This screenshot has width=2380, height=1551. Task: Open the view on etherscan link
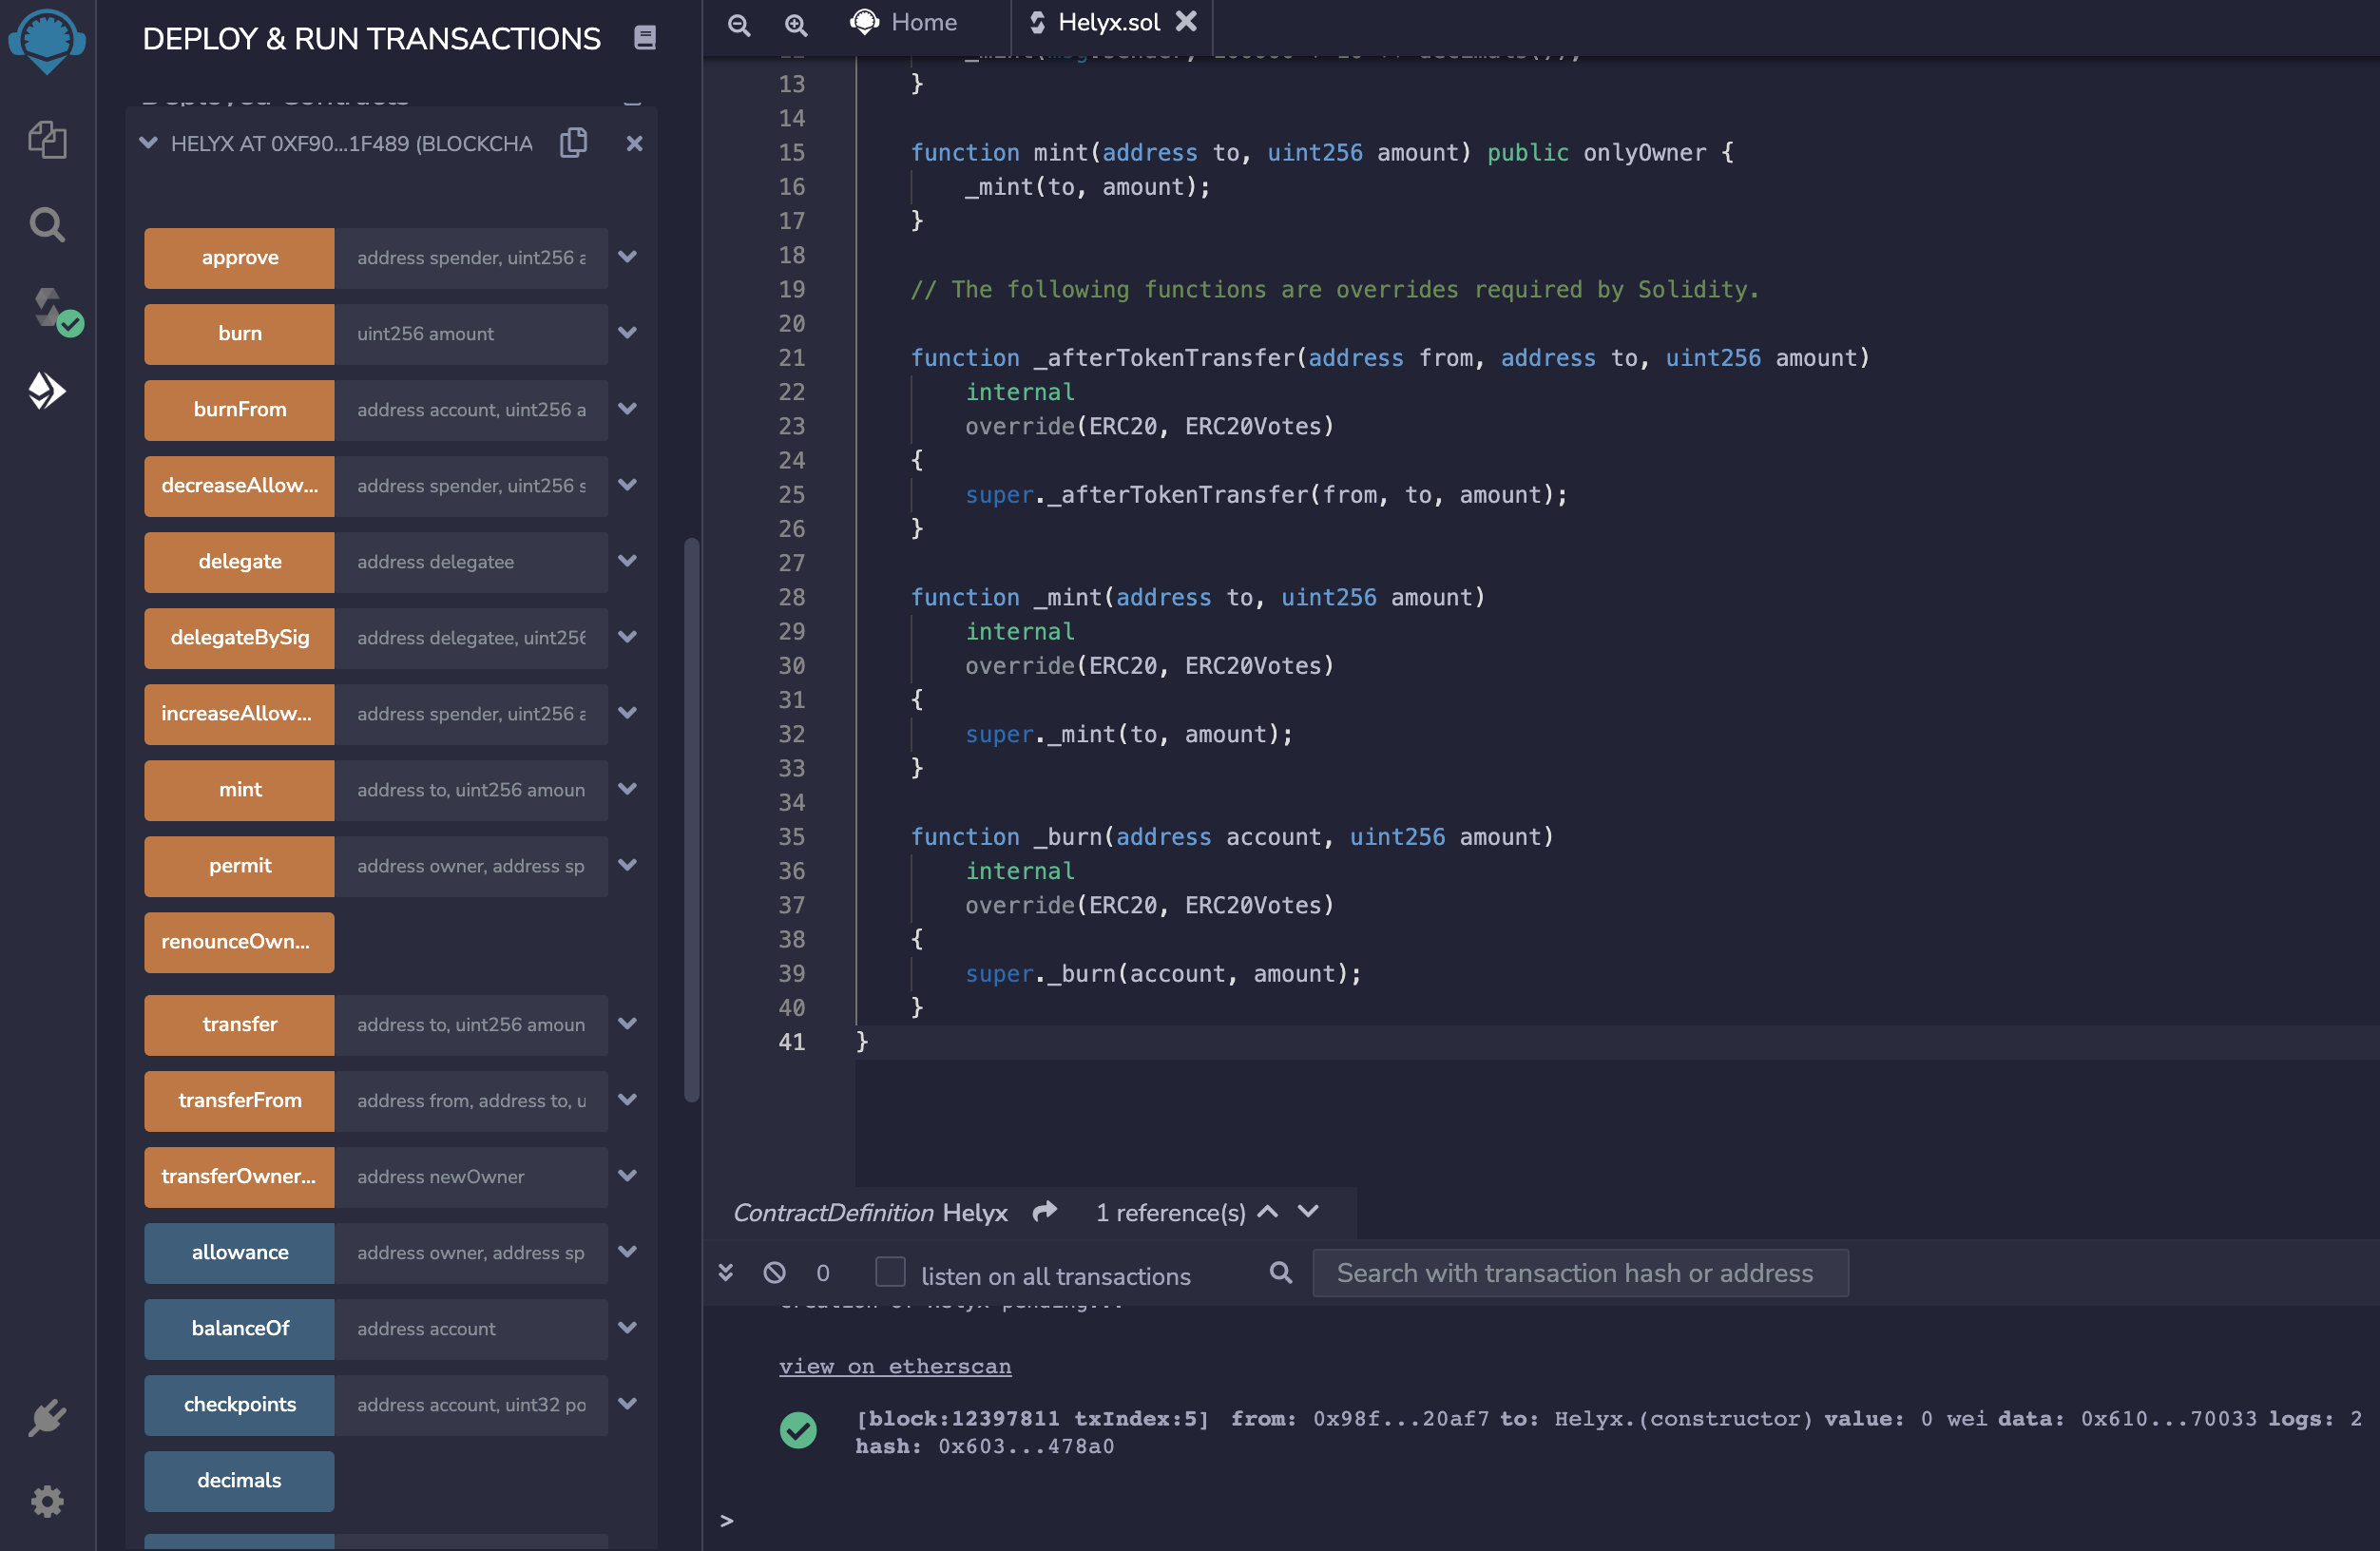pyautogui.click(x=894, y=1366)
